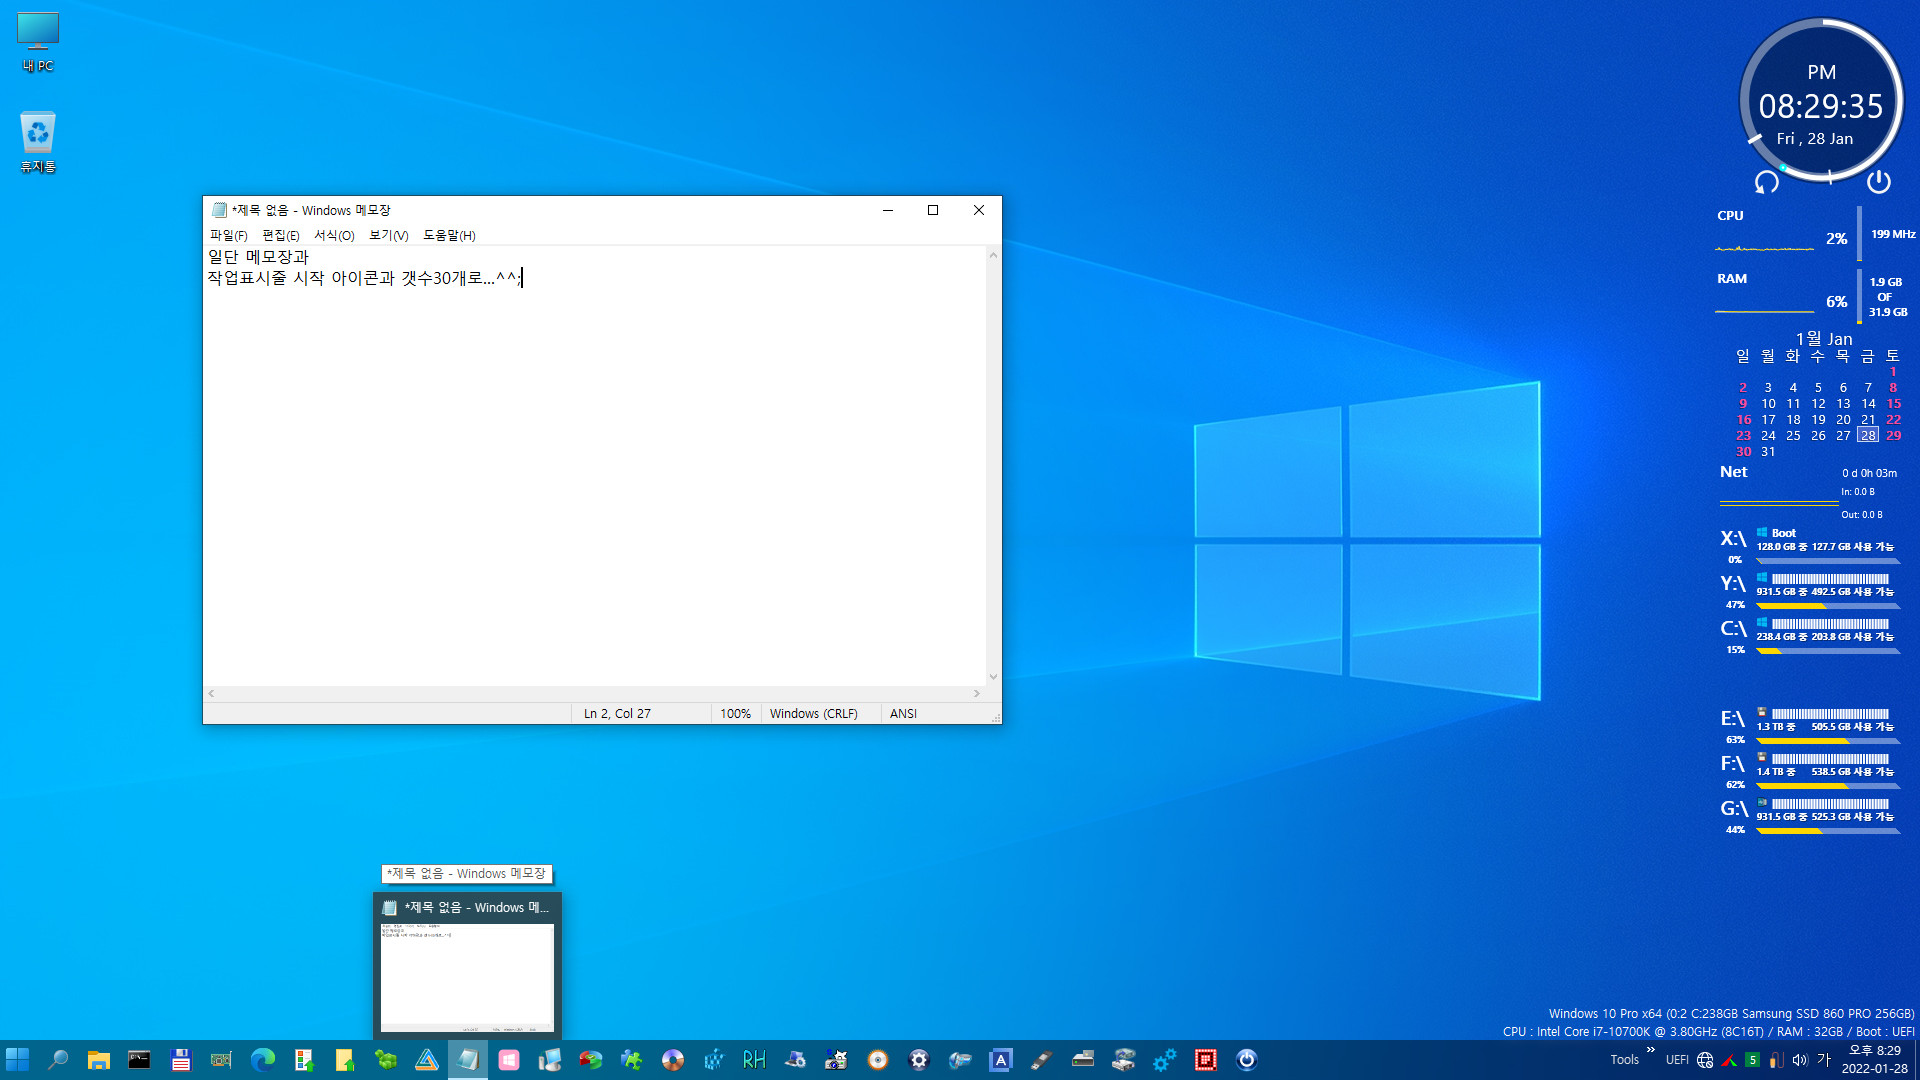Toggle the 가 Korean IME indicator

[1824, 1060]
